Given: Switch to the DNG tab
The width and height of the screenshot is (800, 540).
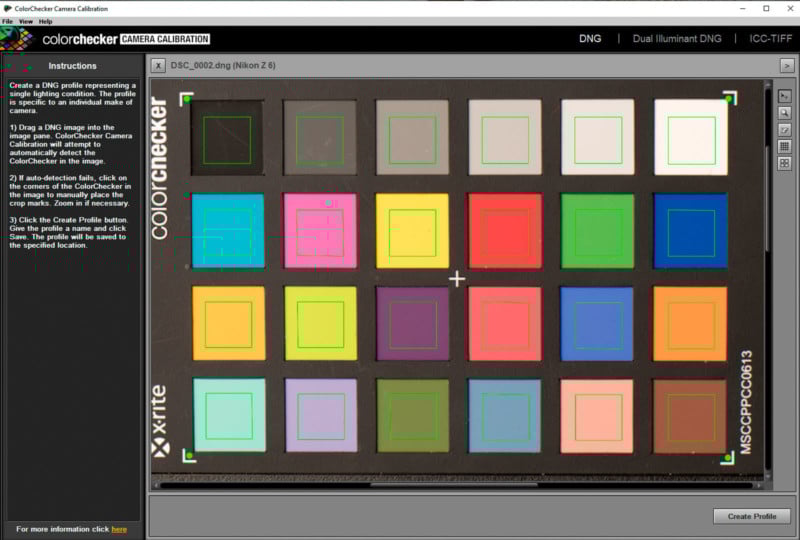Looking at the screenshot, I should [x=590, y=39].
